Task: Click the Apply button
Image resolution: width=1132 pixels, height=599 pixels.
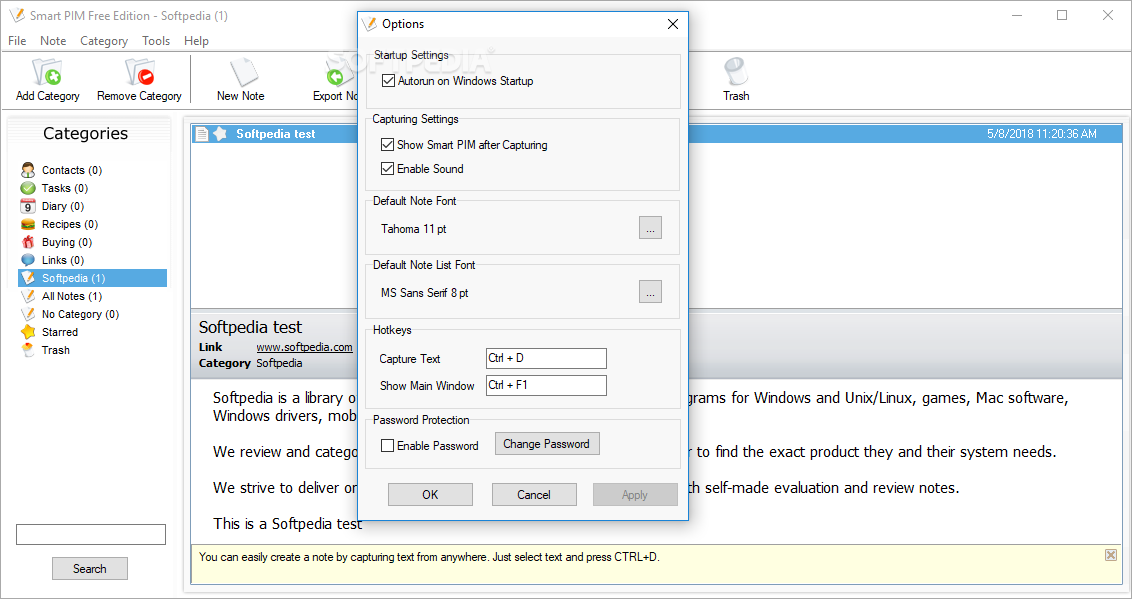Action: (x=635, y=494)
